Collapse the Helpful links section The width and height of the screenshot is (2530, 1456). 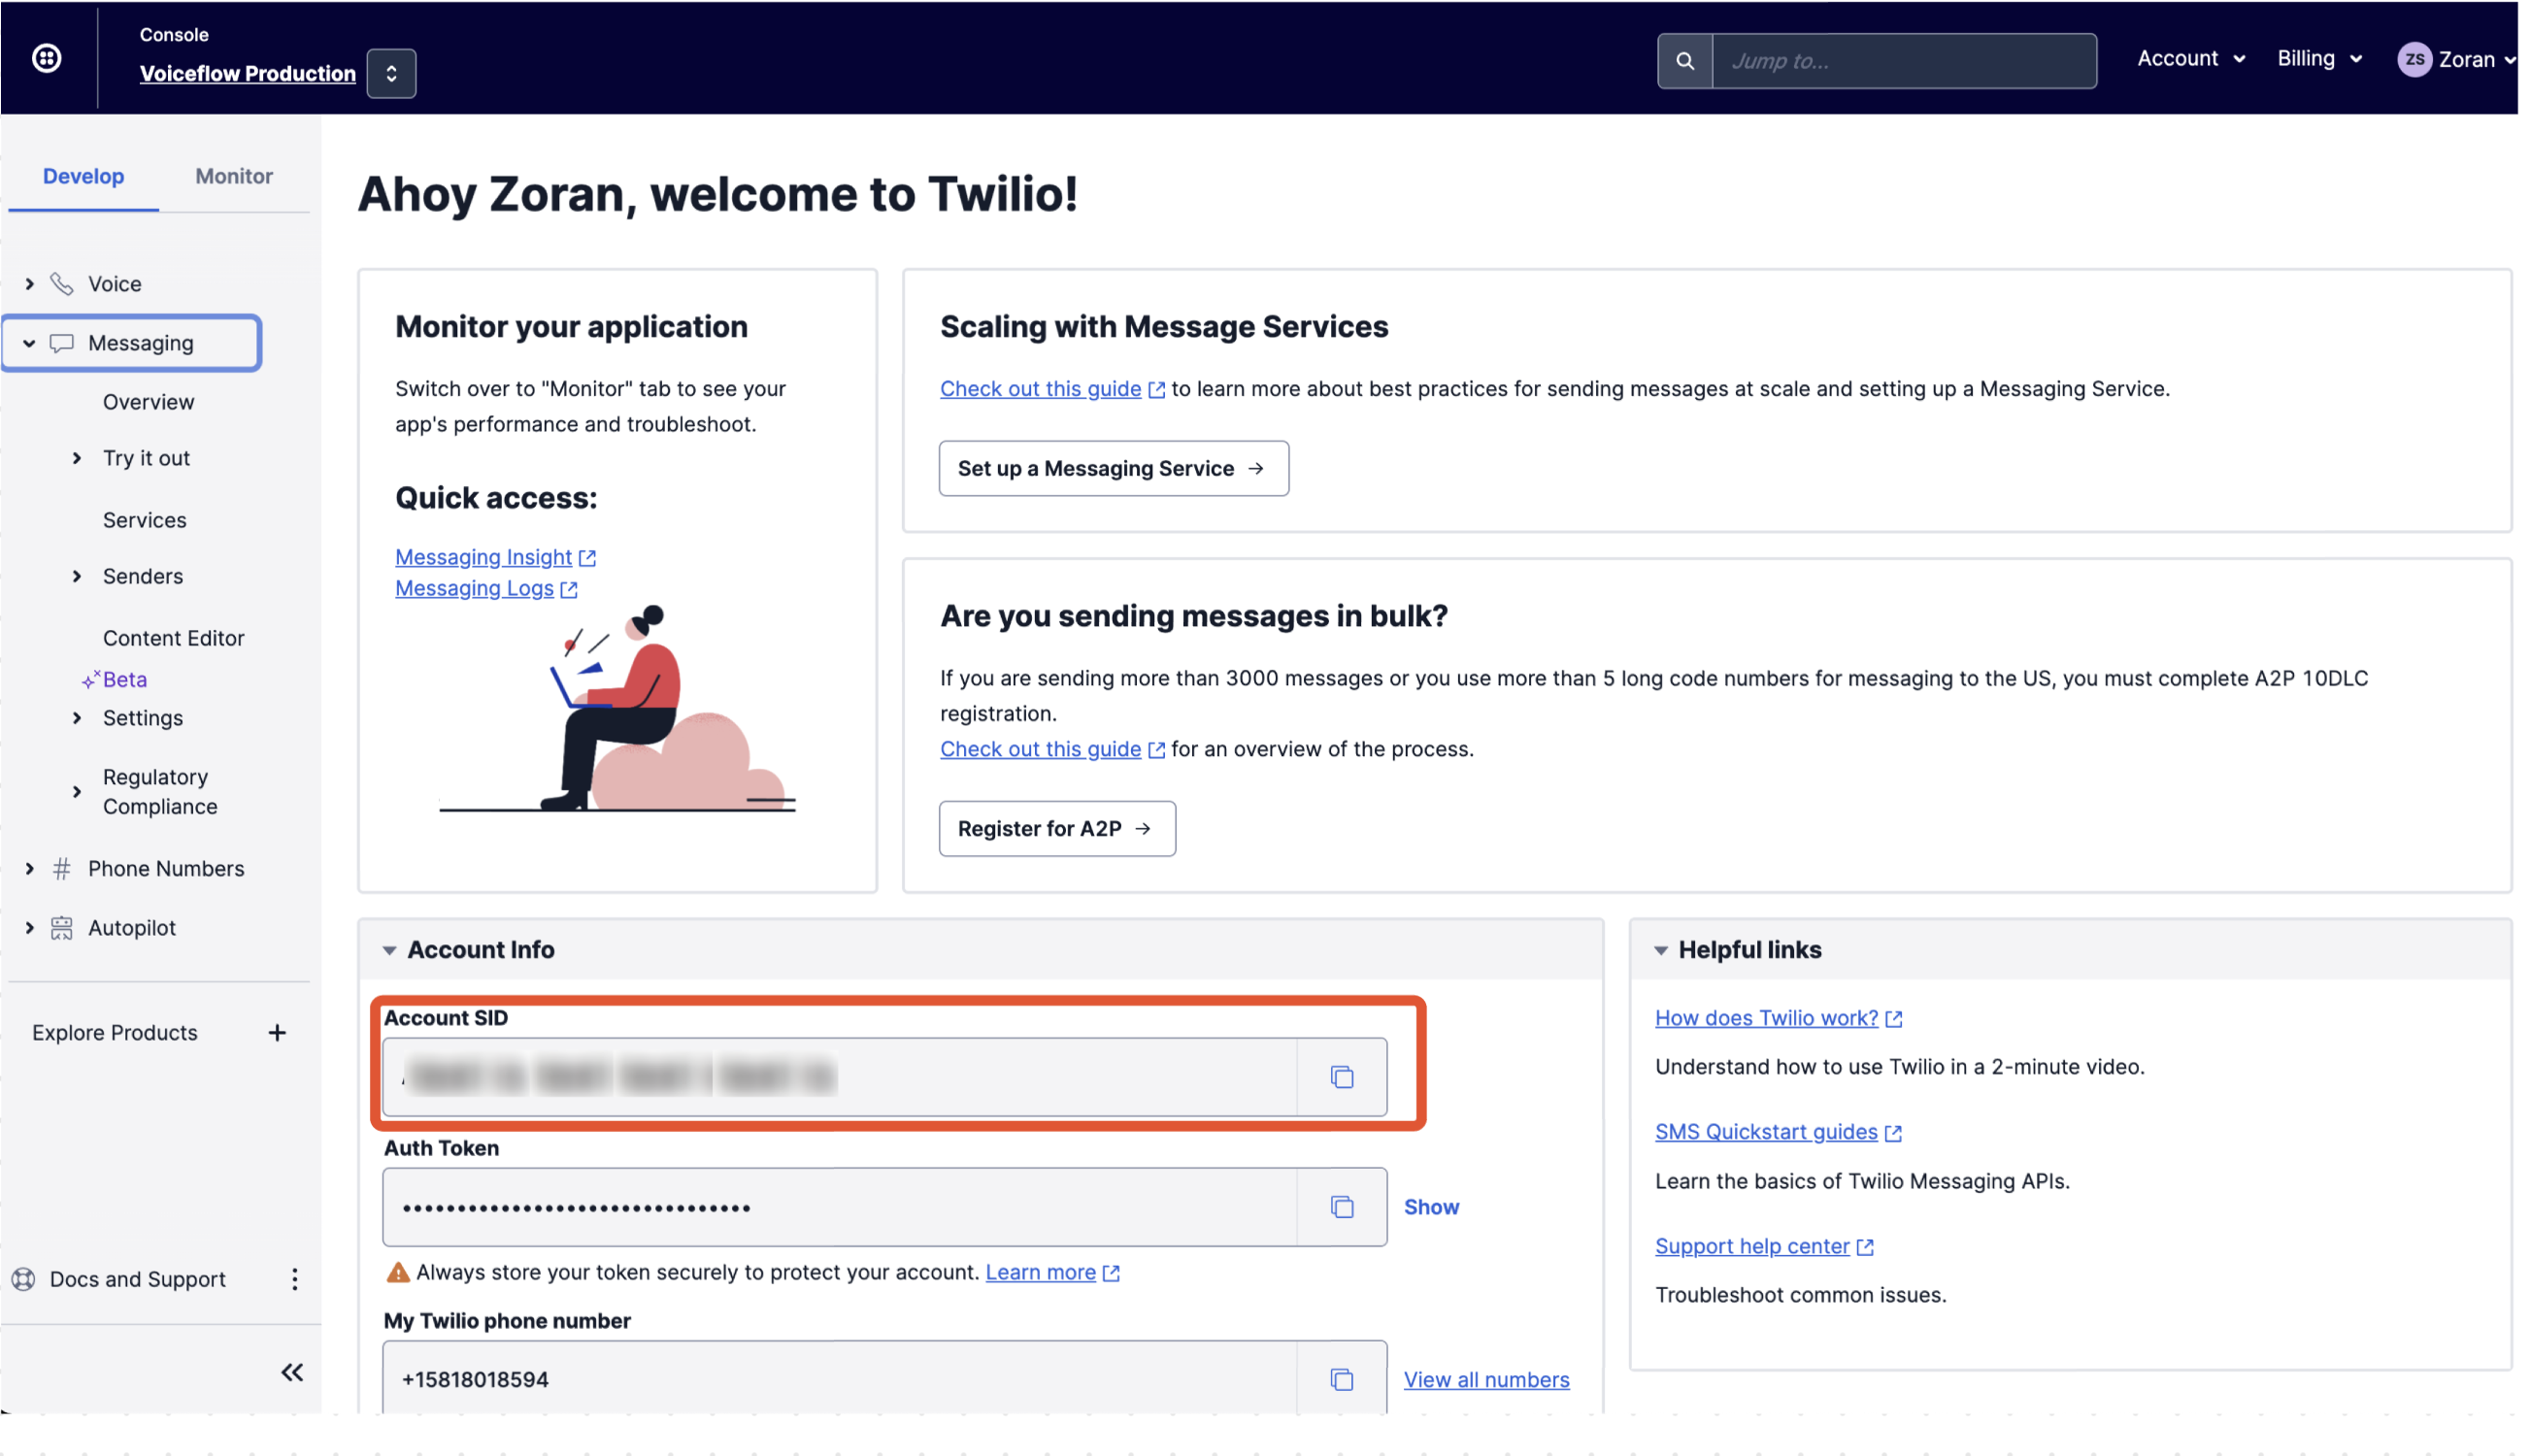(1661, 950)
